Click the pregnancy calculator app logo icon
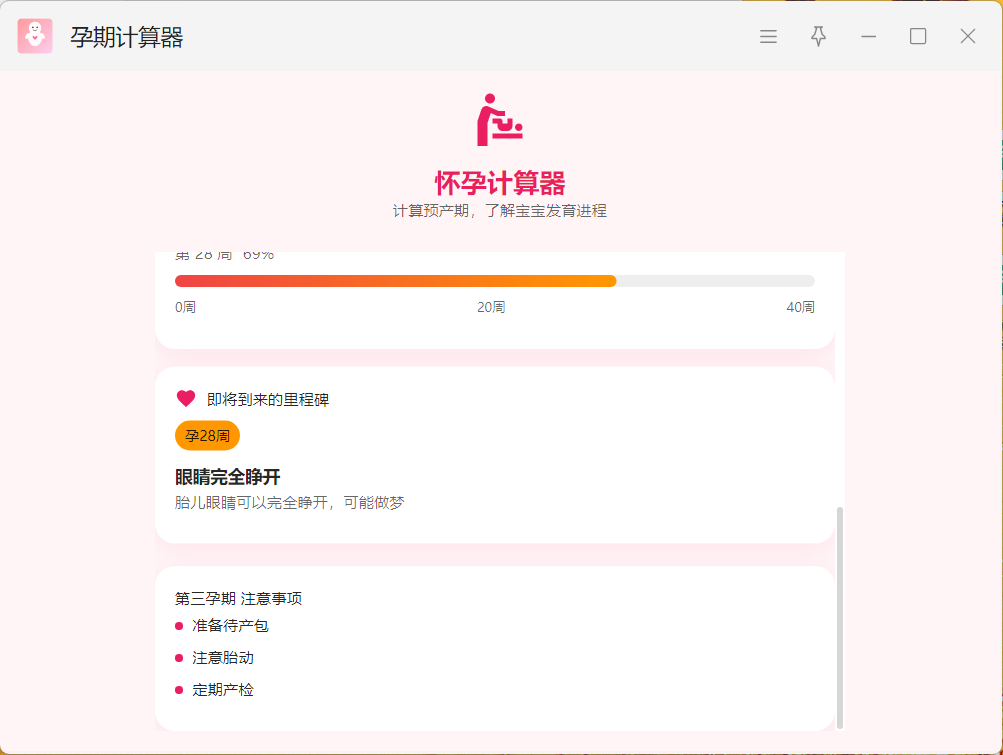The image size is (1003, 755). pos(35,37)
